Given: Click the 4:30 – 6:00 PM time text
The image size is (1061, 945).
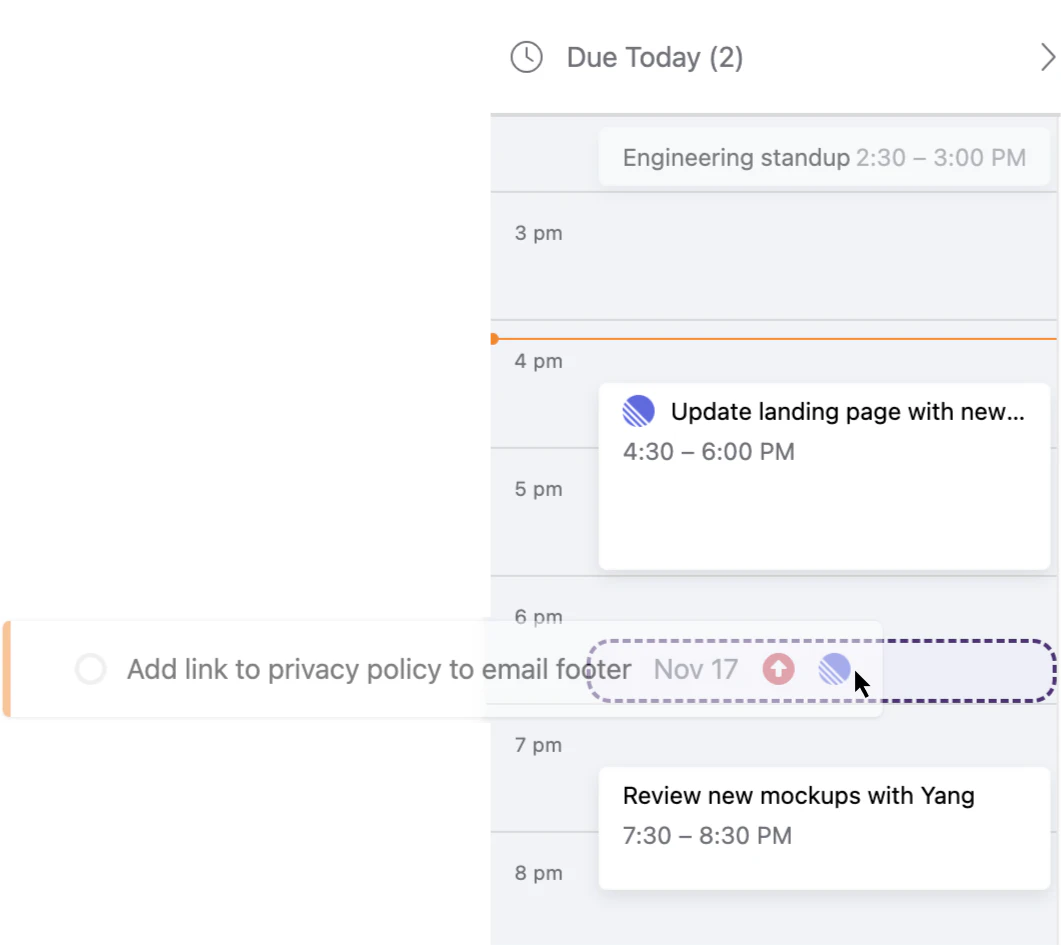Looking at the screenshot, I should pos(708,452).
